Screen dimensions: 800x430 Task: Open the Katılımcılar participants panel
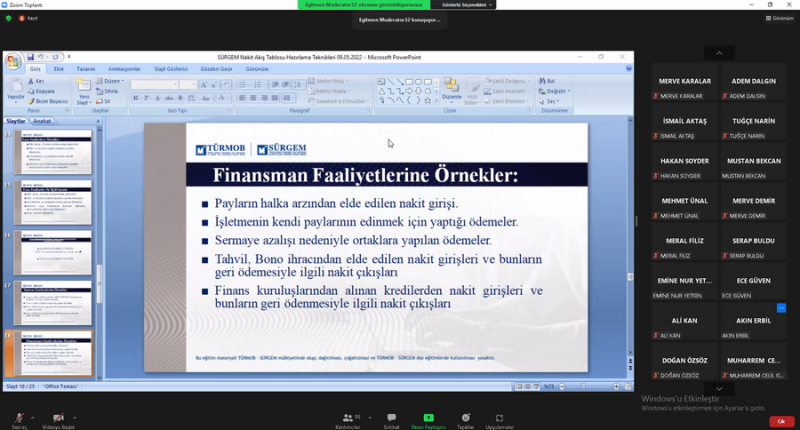(x=348, y=417)
